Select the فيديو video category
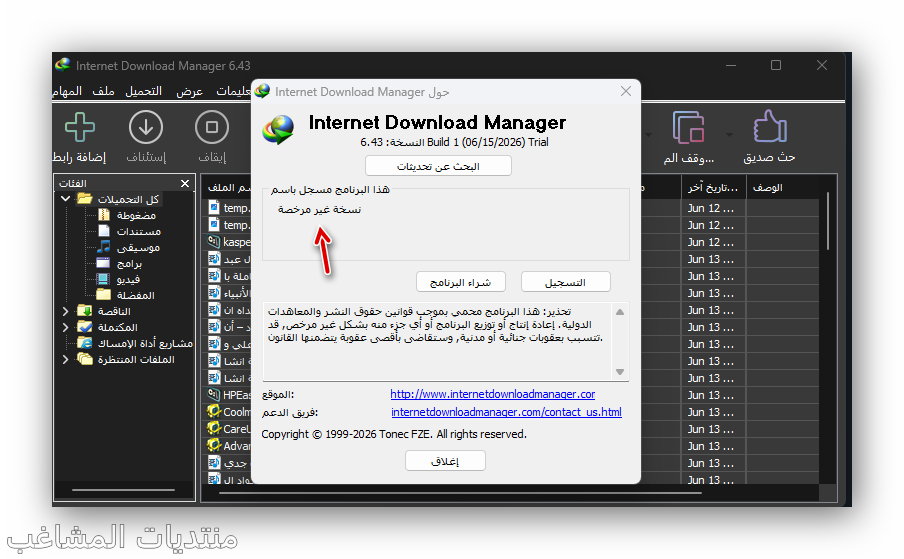904x559 pixels. click(x=128, y=279)
